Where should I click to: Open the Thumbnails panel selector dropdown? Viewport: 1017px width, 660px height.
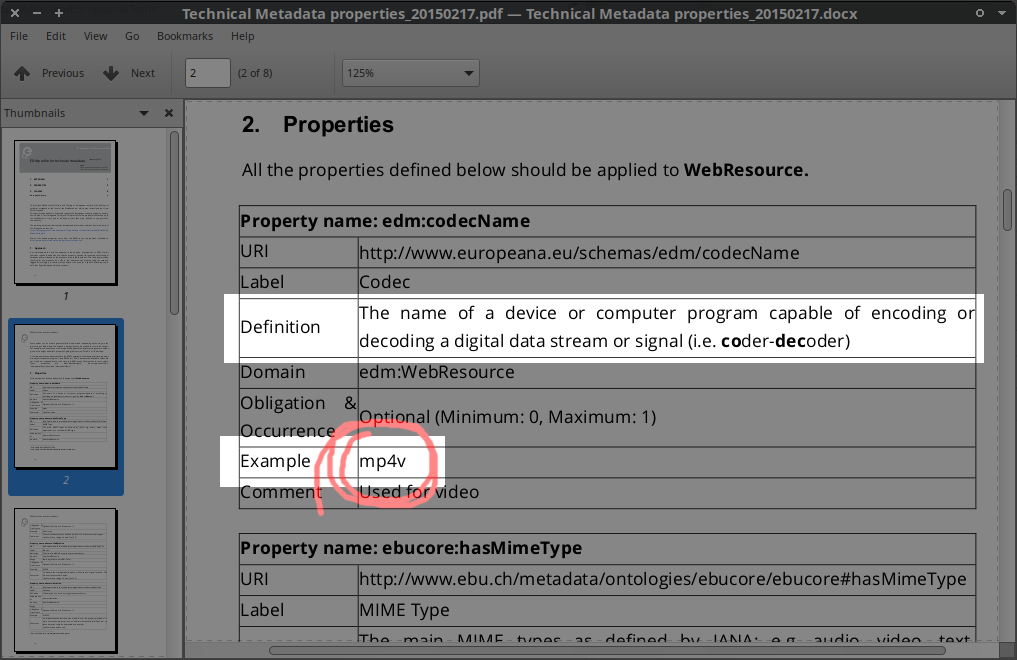coord(144,113)
